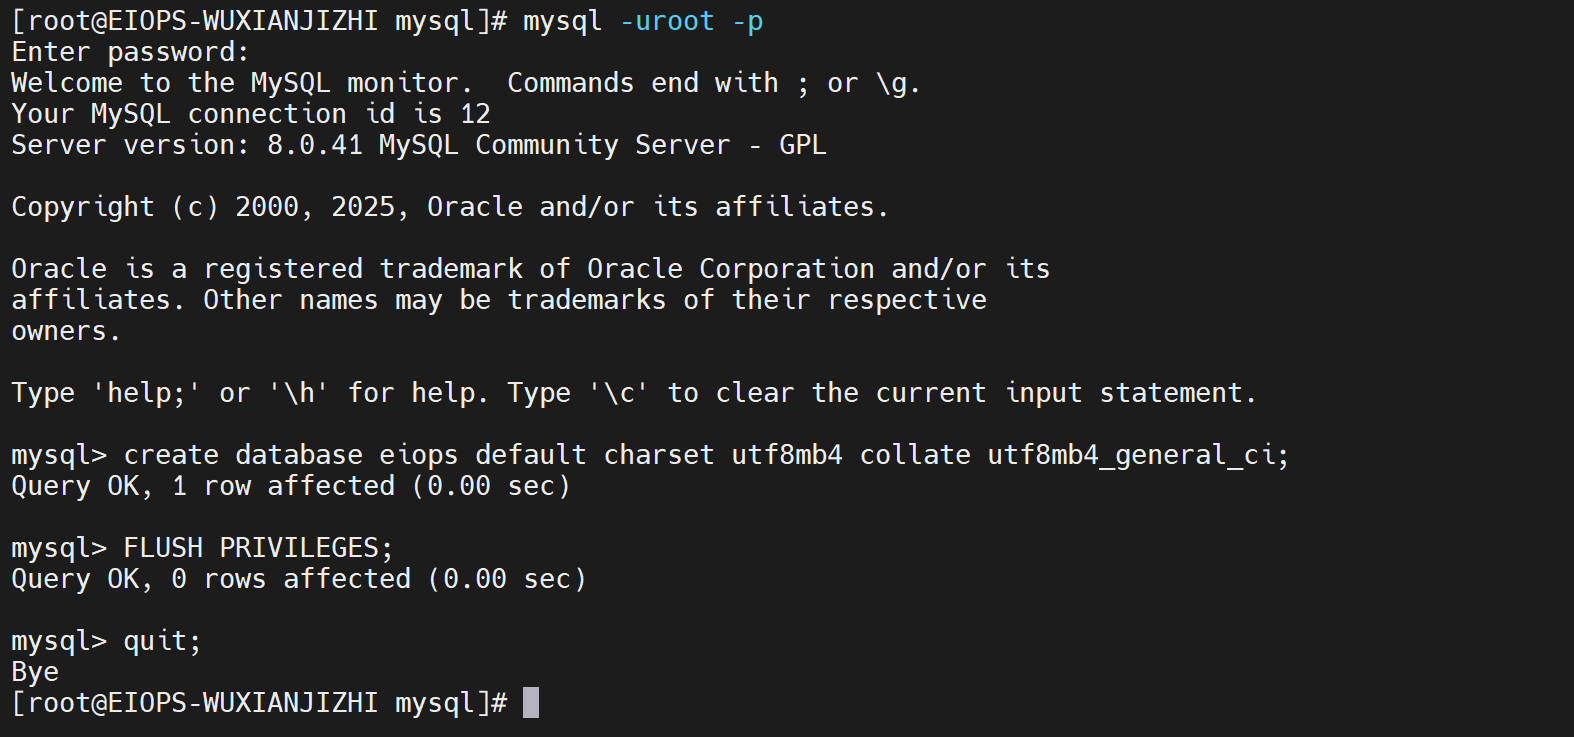
Task: Click the "-p" flag in the mysql command
Action: click(747, 21)
